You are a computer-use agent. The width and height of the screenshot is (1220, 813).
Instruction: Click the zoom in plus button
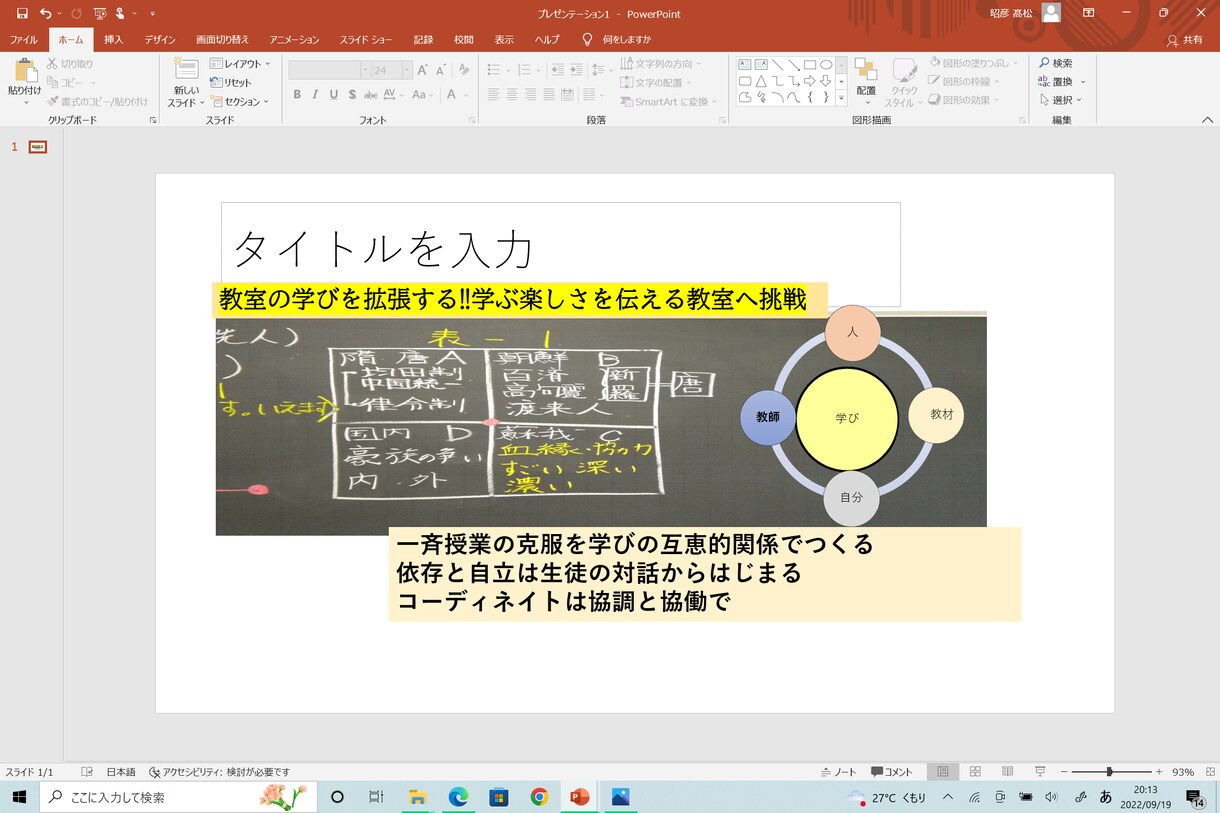coord(1159,772)
